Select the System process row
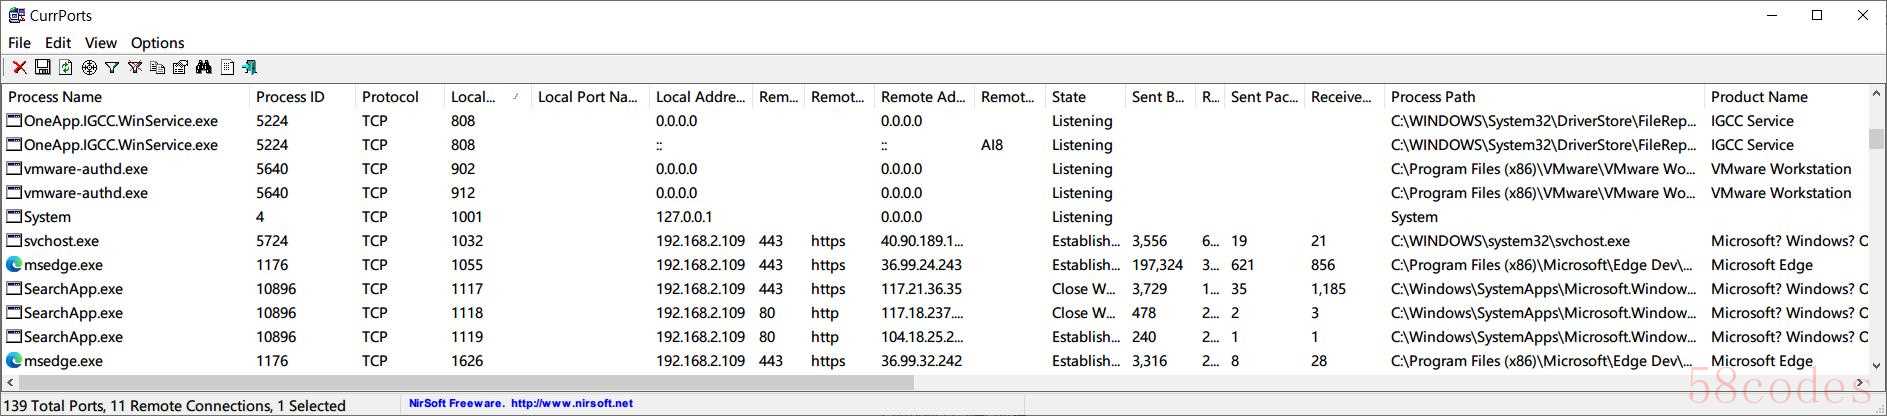Screen dimensions: 1887x416 pyautogui.click(x=936, y=217)
